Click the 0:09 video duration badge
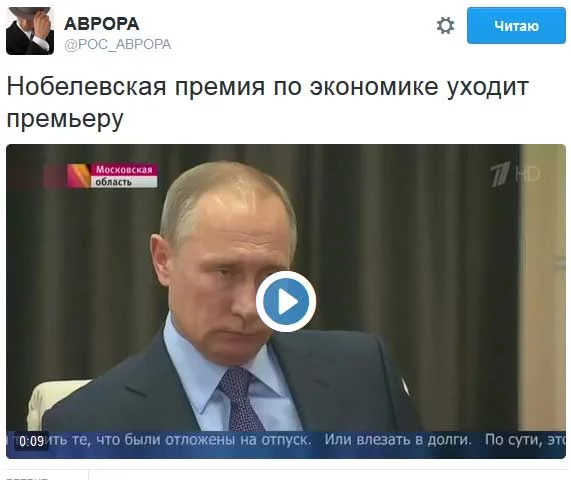The image size is (571, 480). tap(32, 441)
